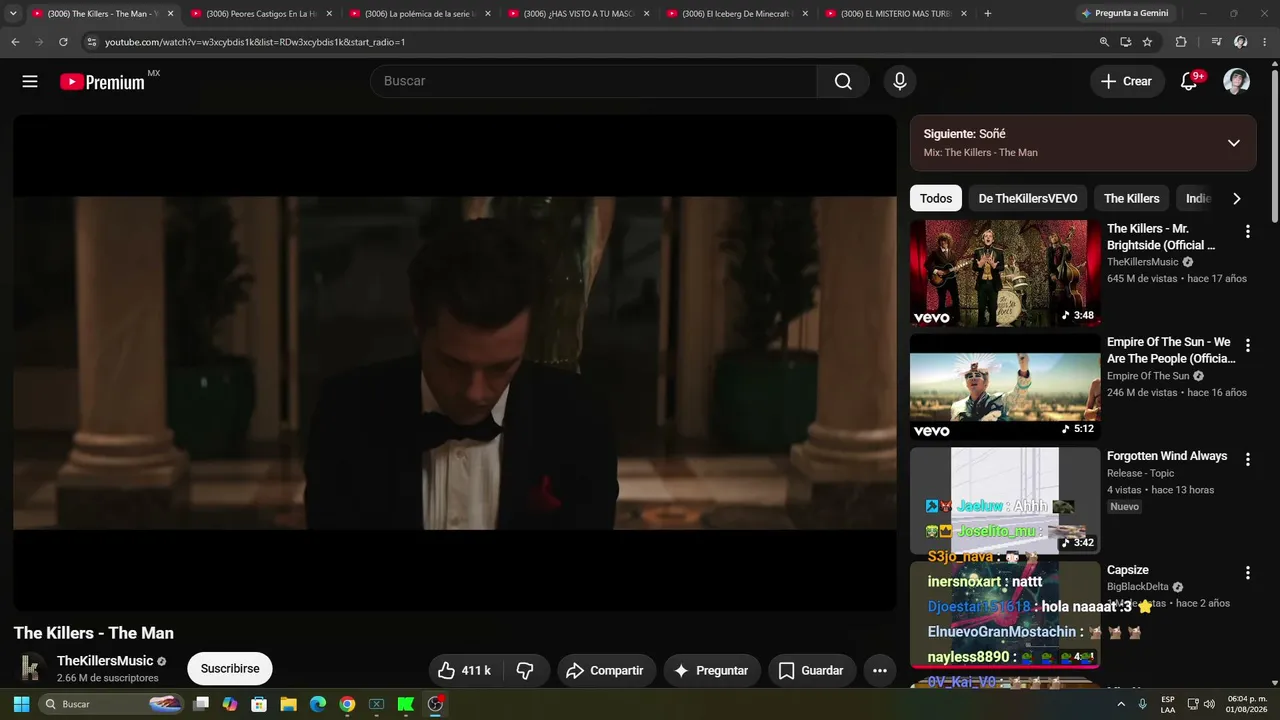Open Google Chrome from the taskbar

tap(347, 704)
